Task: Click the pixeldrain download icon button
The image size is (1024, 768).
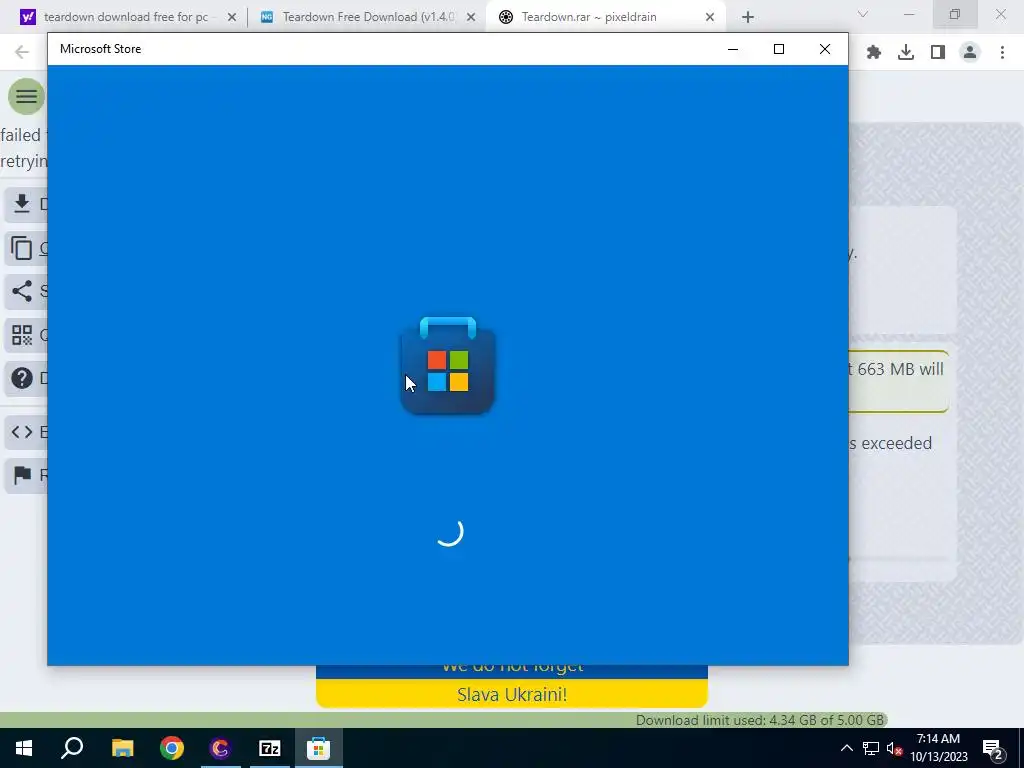Action: click(x=22, y=204)
